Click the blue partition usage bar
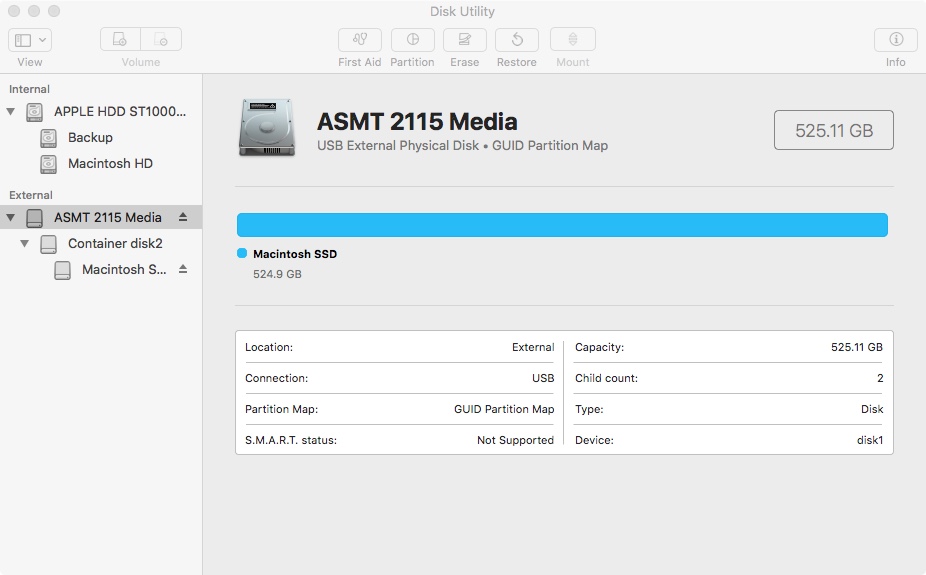Screen dimensions: 926x575 562,225
